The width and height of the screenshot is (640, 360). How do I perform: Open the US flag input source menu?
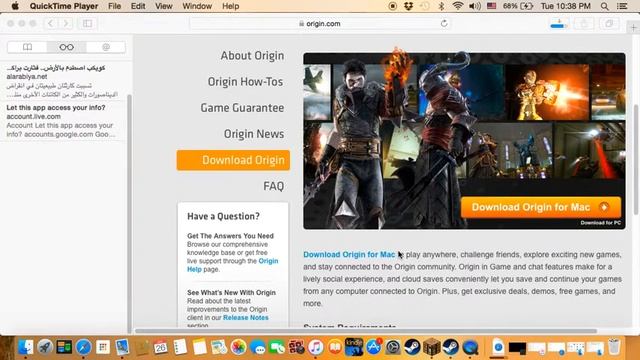[x=491, y=6]
